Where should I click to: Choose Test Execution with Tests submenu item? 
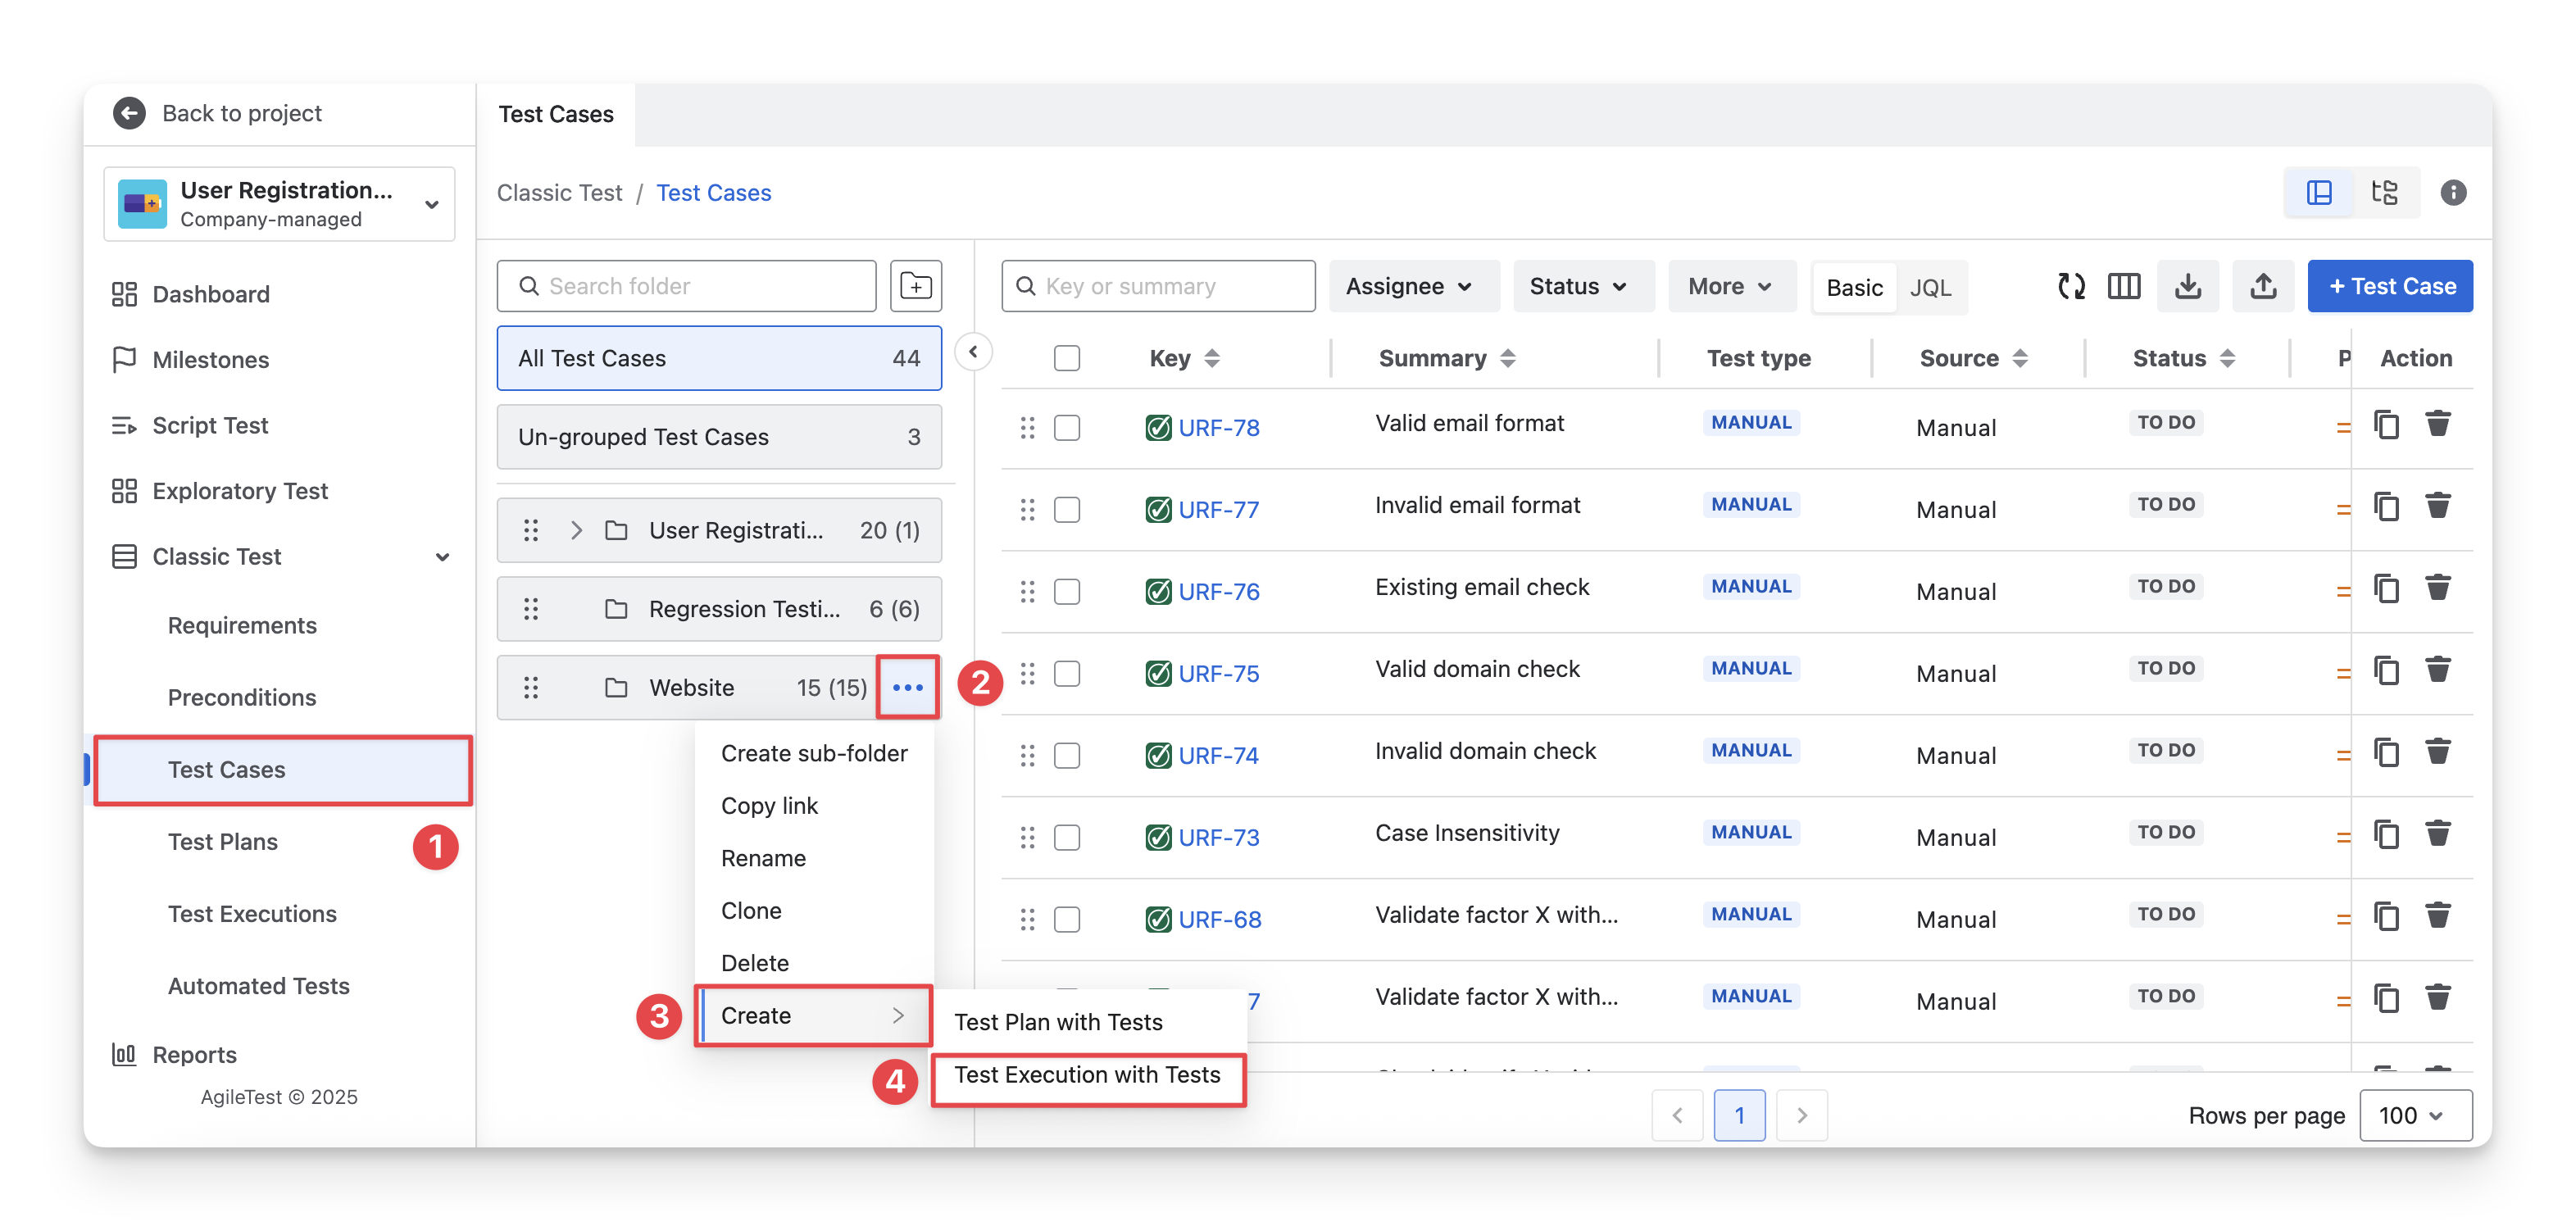click(x=1087, y=1075)
